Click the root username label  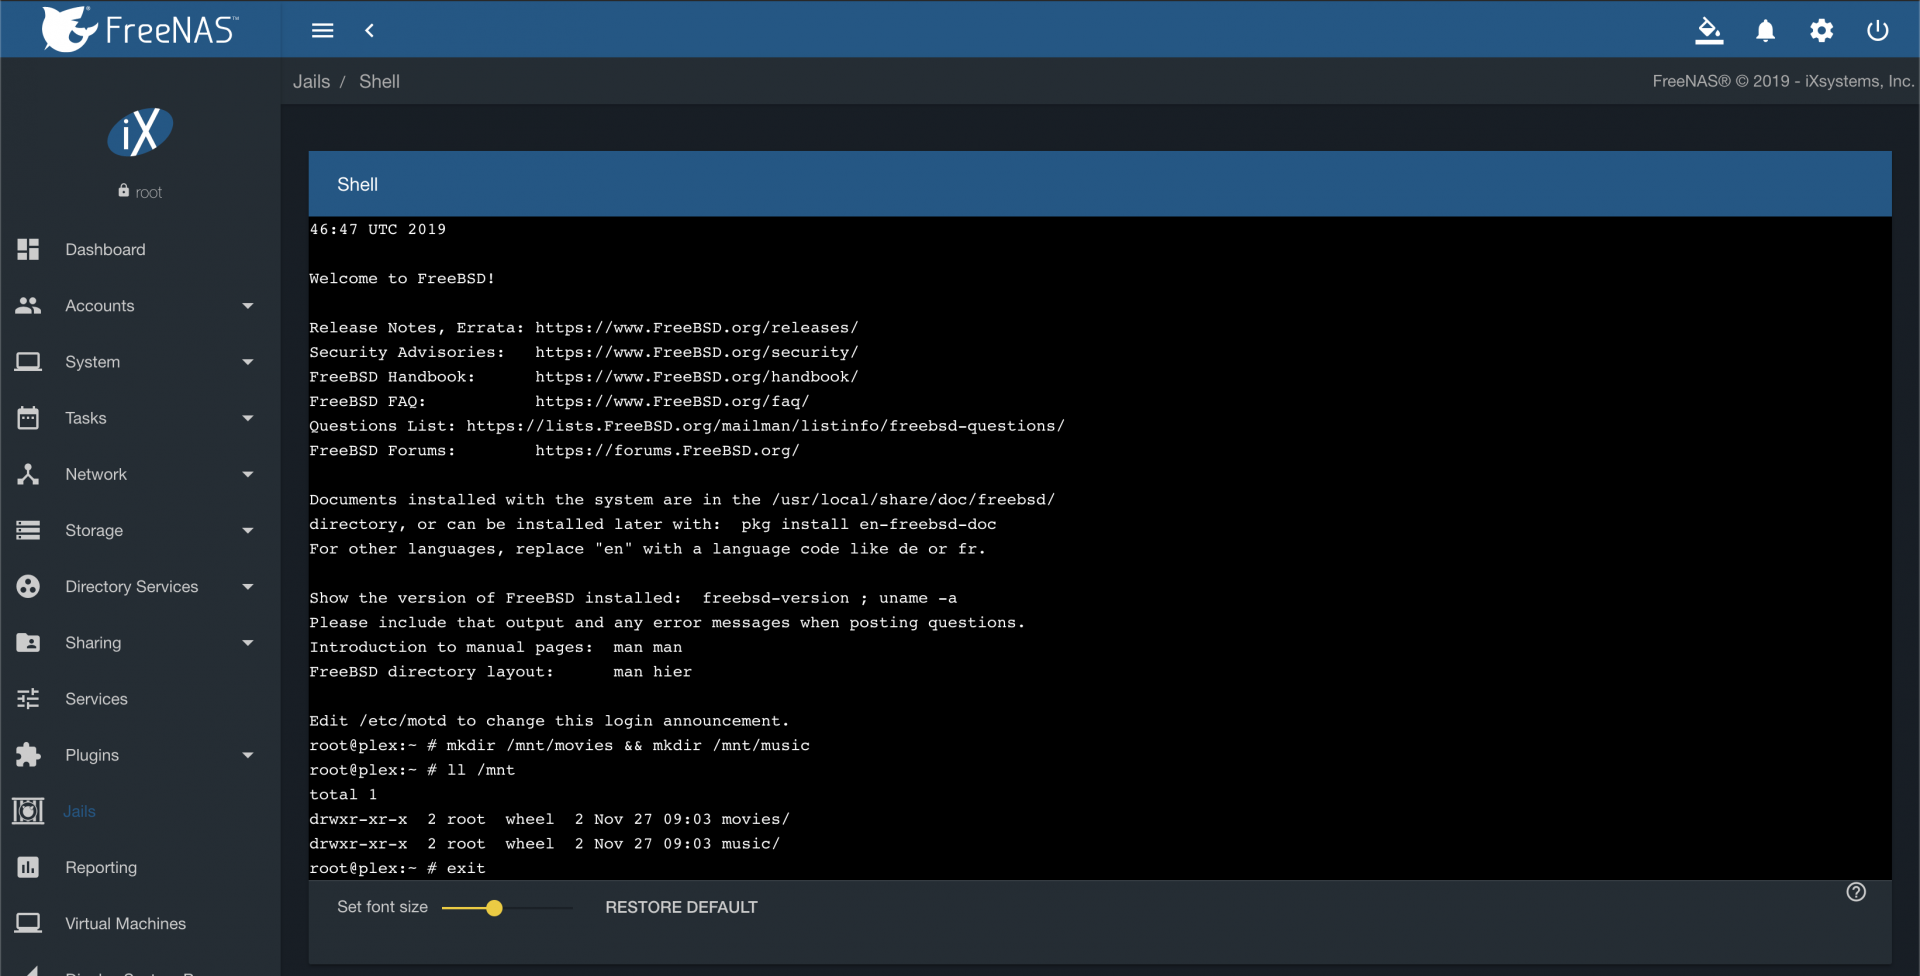[x=148, y=192]
